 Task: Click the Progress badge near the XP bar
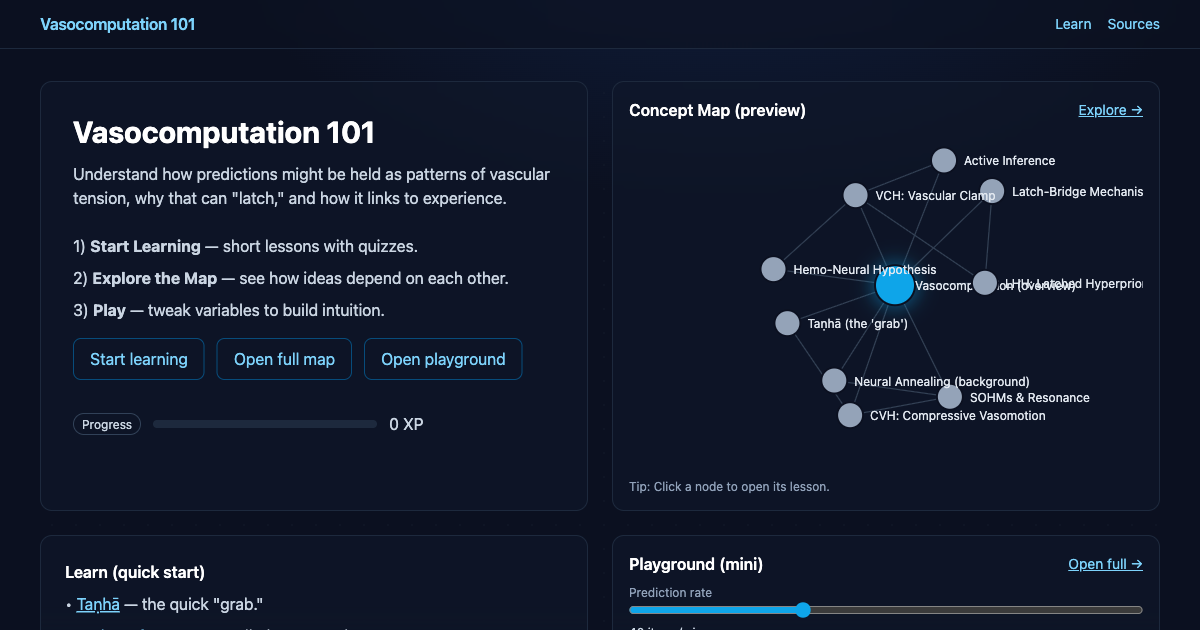click(106, 424)
